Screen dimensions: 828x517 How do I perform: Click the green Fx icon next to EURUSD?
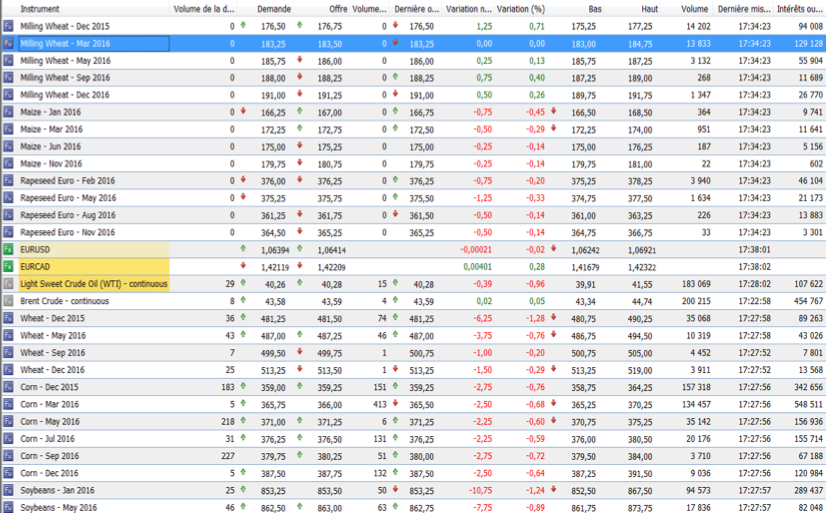tap(8, 250)
